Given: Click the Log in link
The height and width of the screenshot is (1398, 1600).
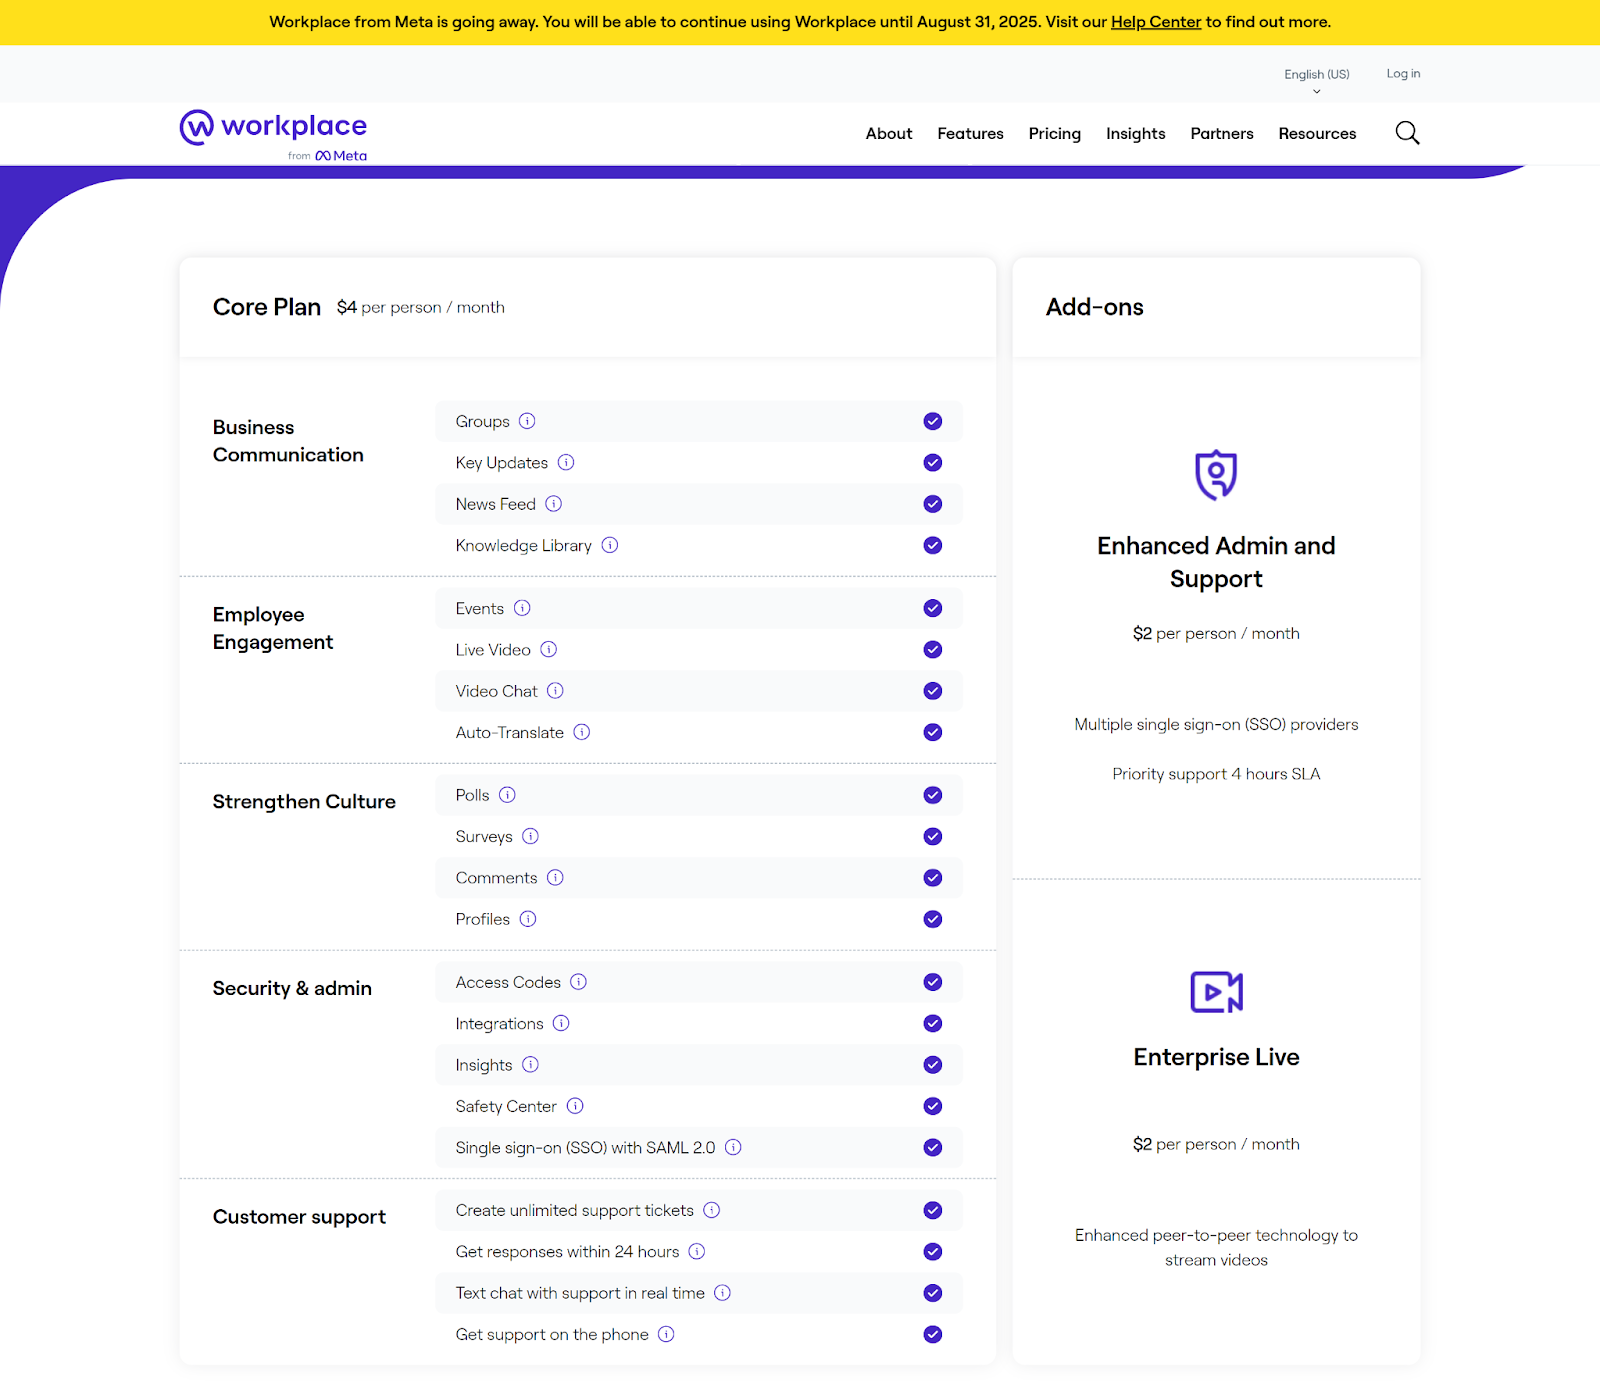Looking at the screenshot, I should pyautogui.click(x=1403, y=74).
